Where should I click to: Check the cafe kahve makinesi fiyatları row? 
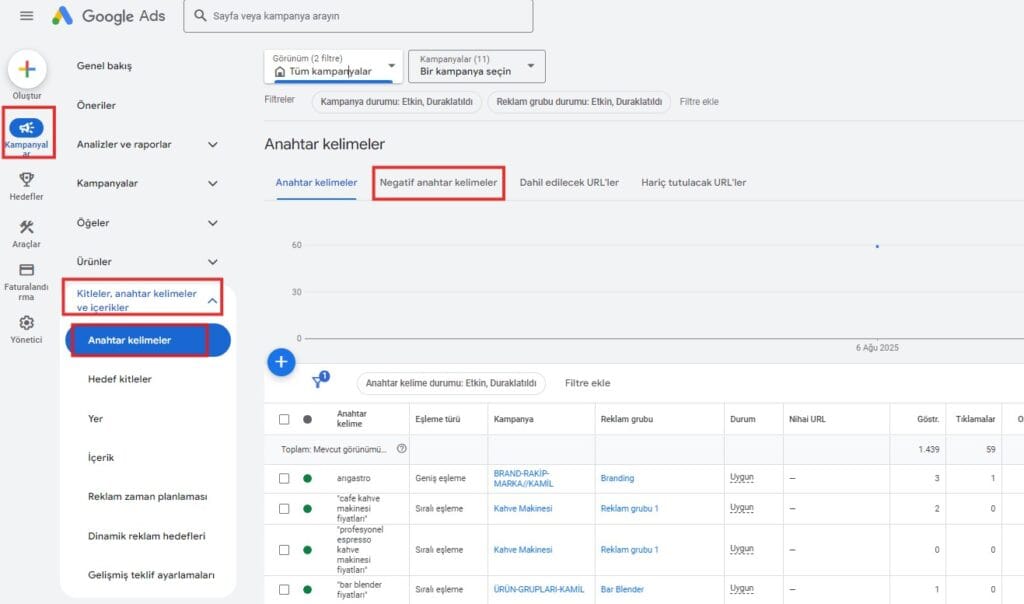coord(284,509)
